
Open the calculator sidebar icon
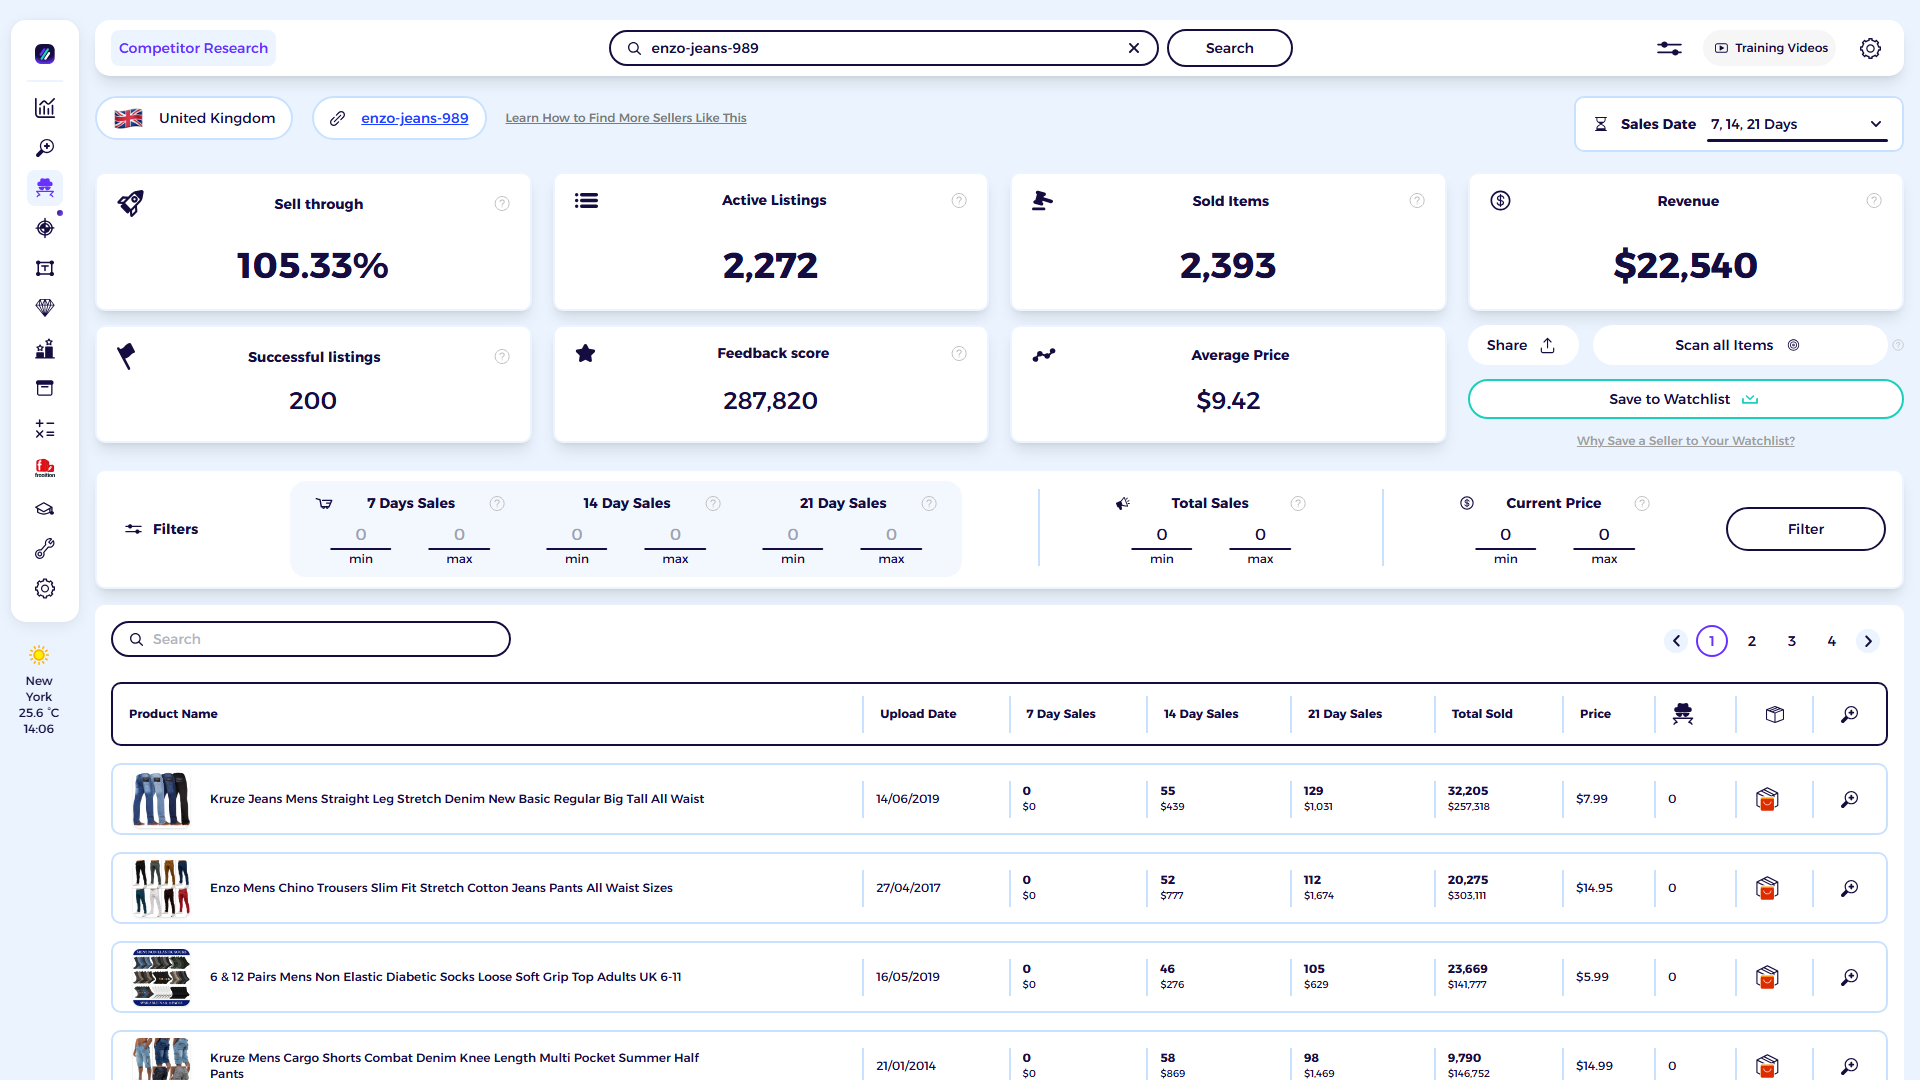(45, 429)
